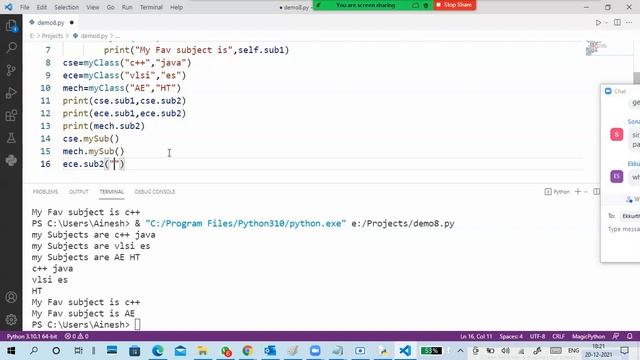This screenshot has width=640, height=360.
Task: Open the Testing flask view
Action: [x=11, y=138]
